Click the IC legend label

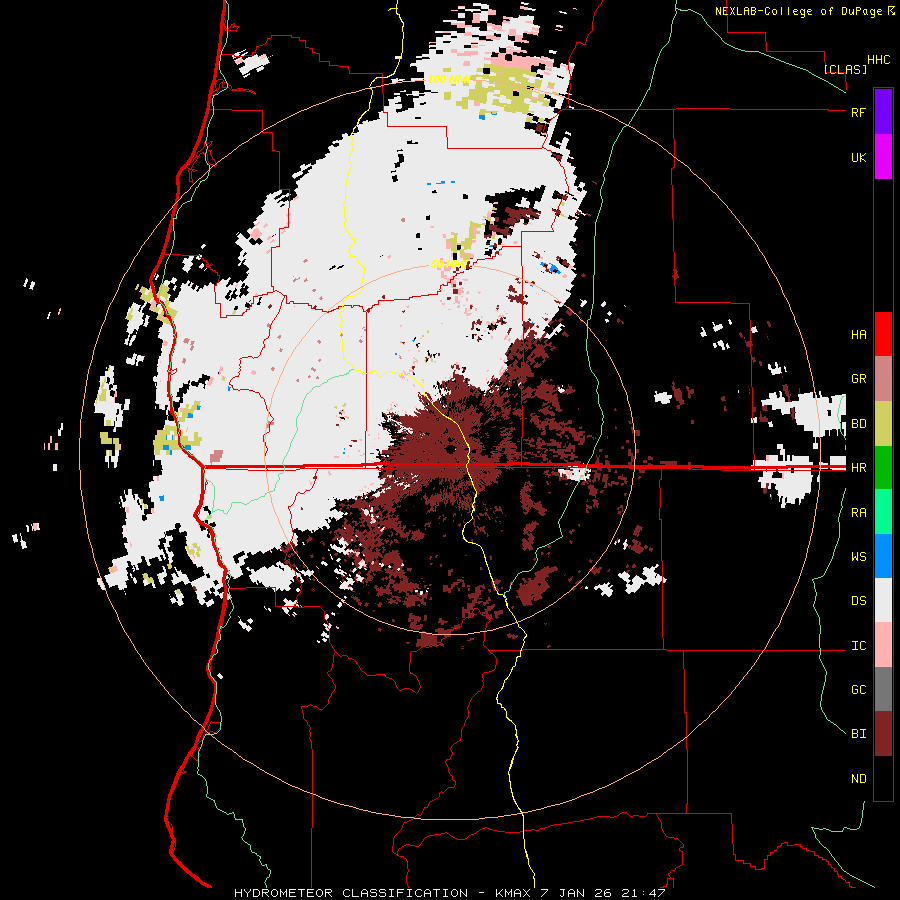pos(858,646)
